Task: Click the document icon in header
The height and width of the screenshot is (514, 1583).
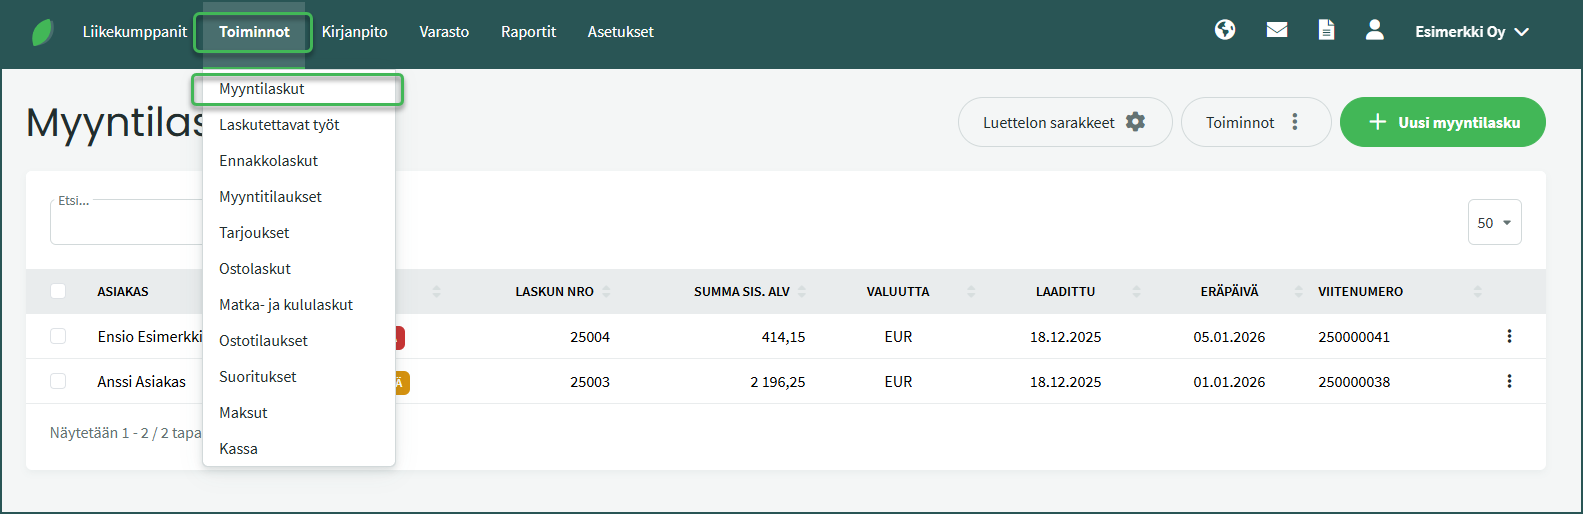Action: 1326,30
